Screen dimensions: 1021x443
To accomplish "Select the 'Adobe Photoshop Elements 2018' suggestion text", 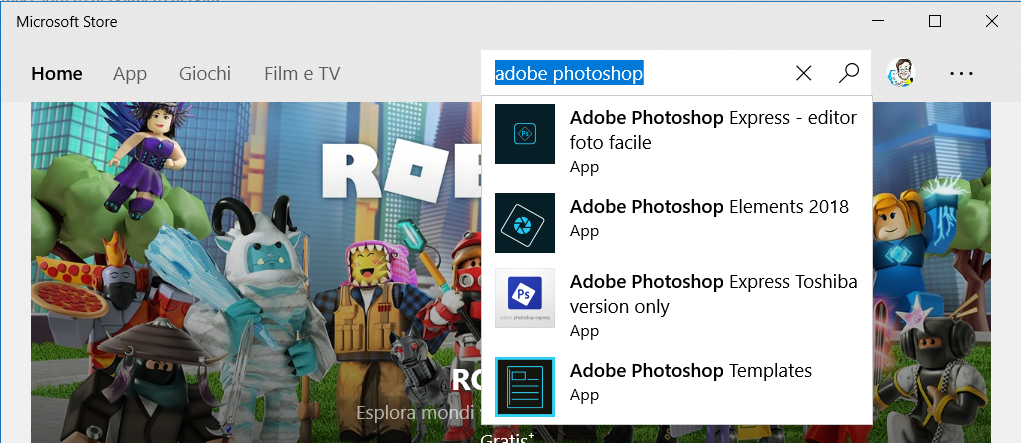I will pyautogui.click(x=708, y=207).
